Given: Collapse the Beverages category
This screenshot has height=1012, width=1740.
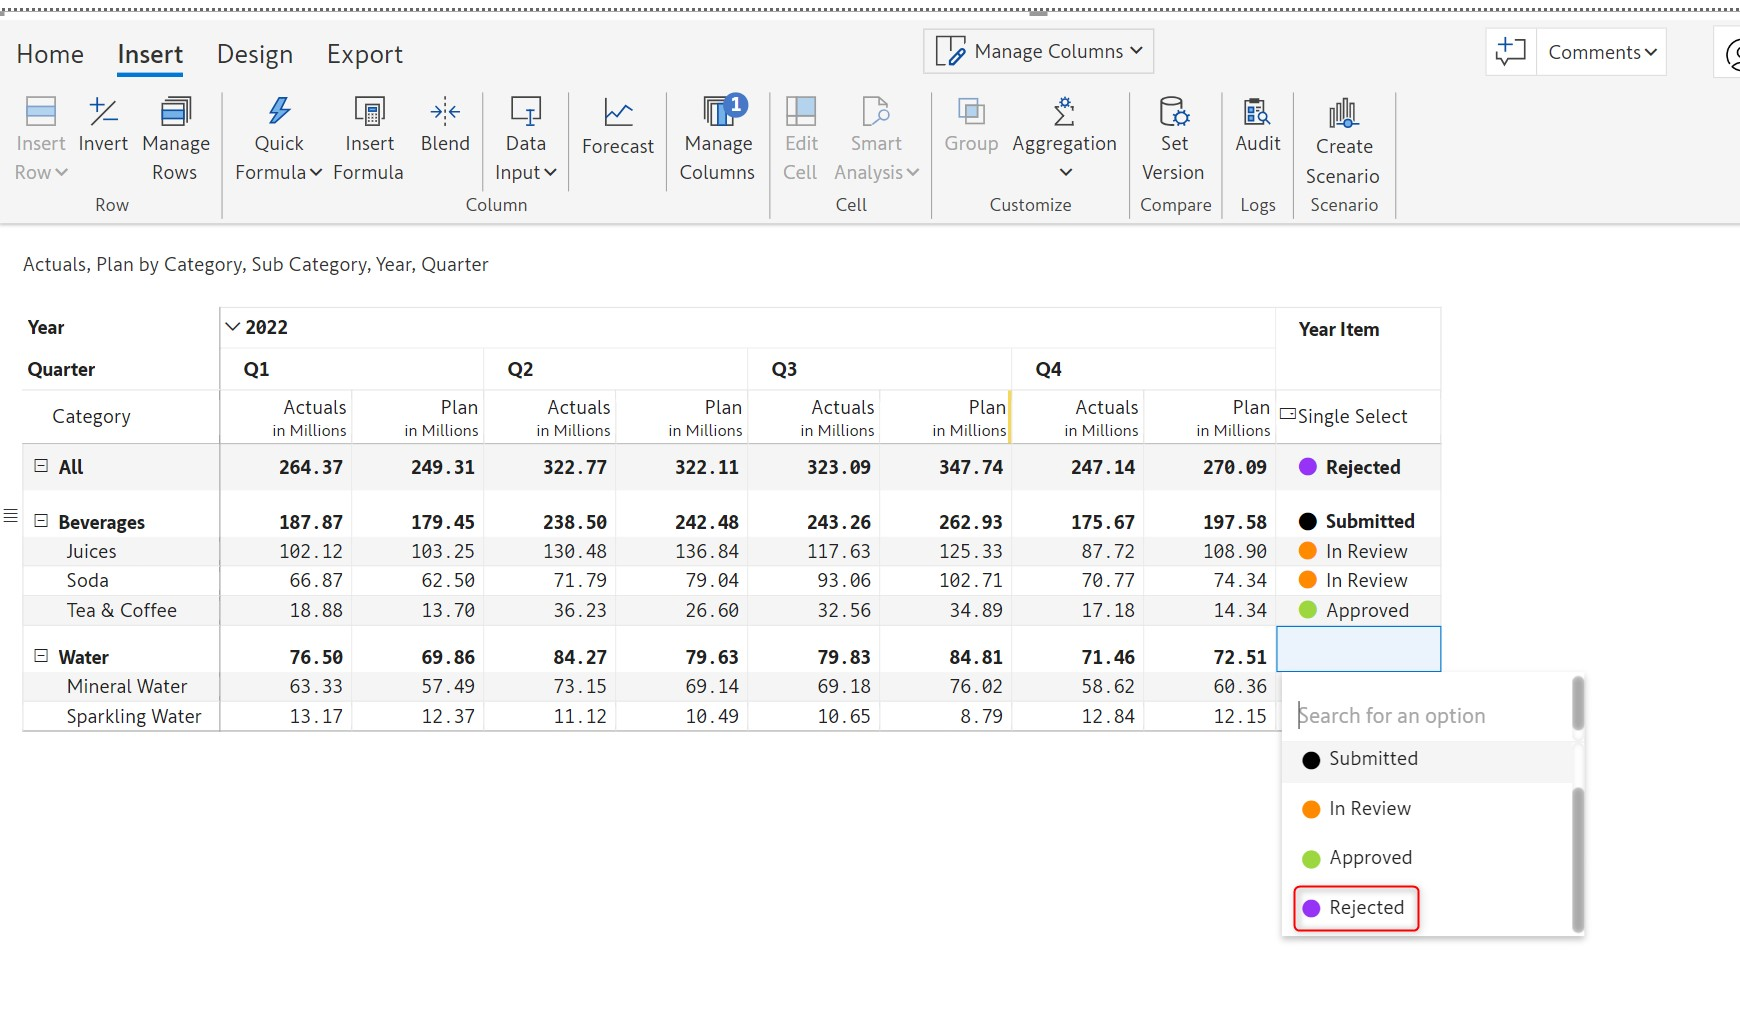Looking at the screenshot, I should [x=41, y=521].
